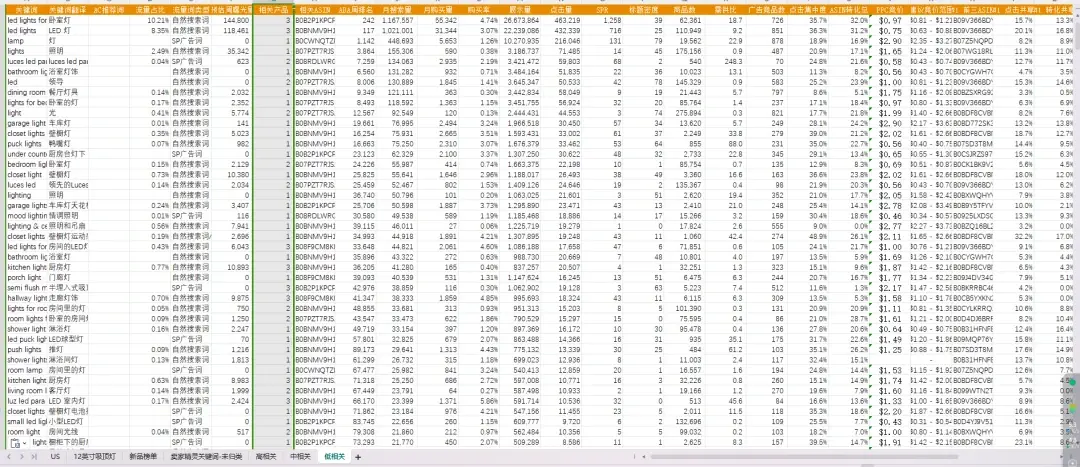Image resolution: width=1080 pixels, height=467 pixels.
Task: Open the 卖家精灵关键词-未归类 sheet tab
Action: point(207,457)
